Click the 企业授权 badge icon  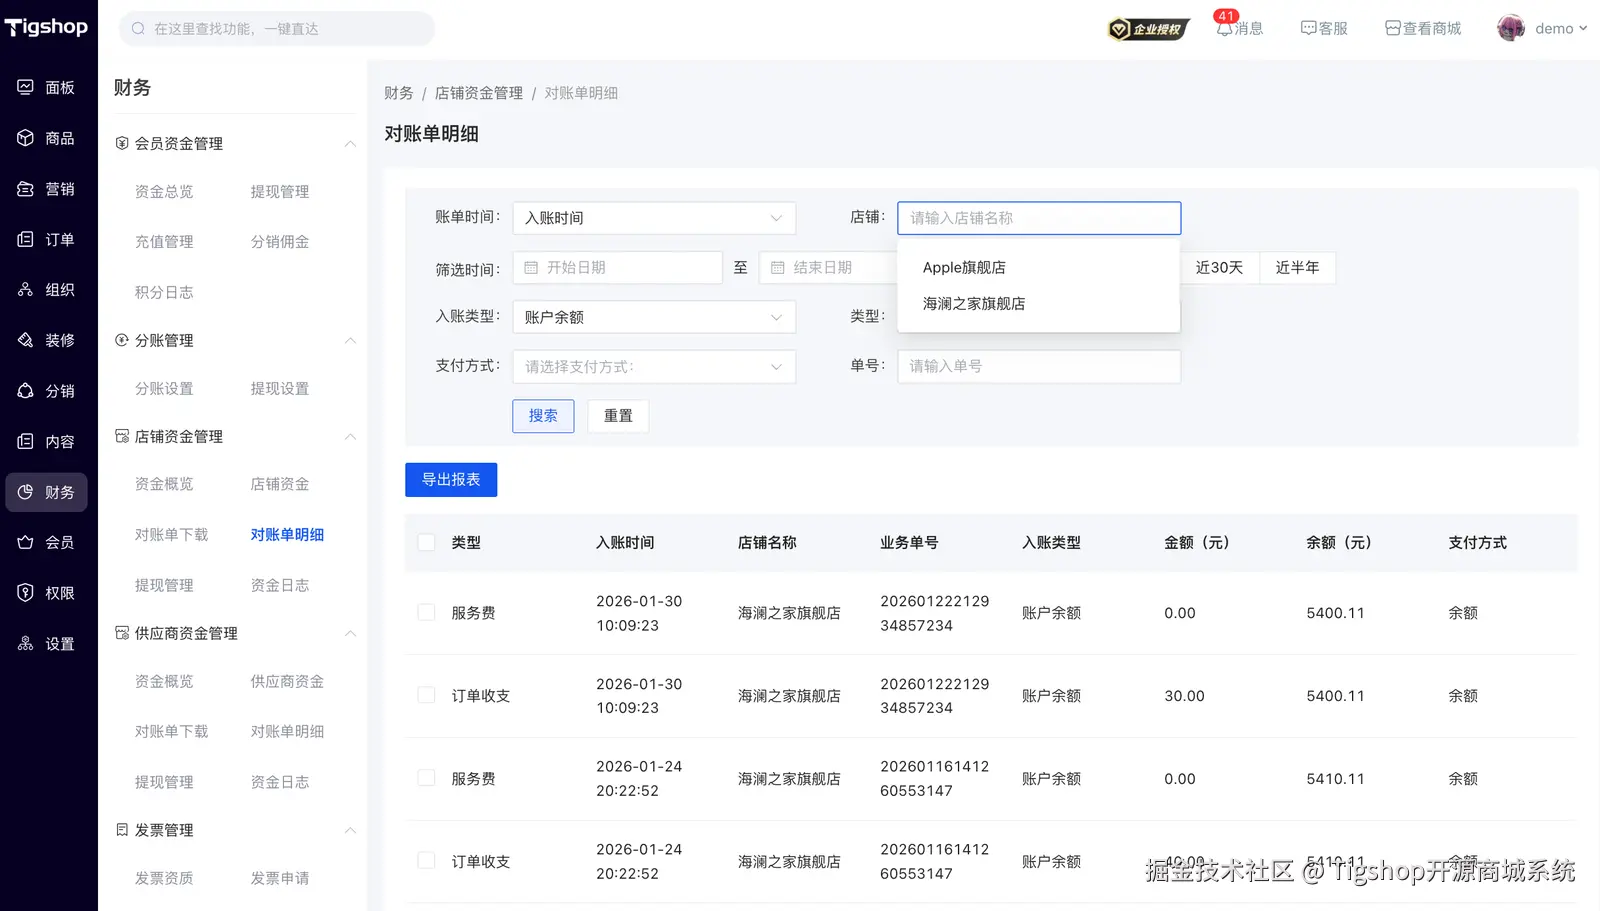[1149, 29]
